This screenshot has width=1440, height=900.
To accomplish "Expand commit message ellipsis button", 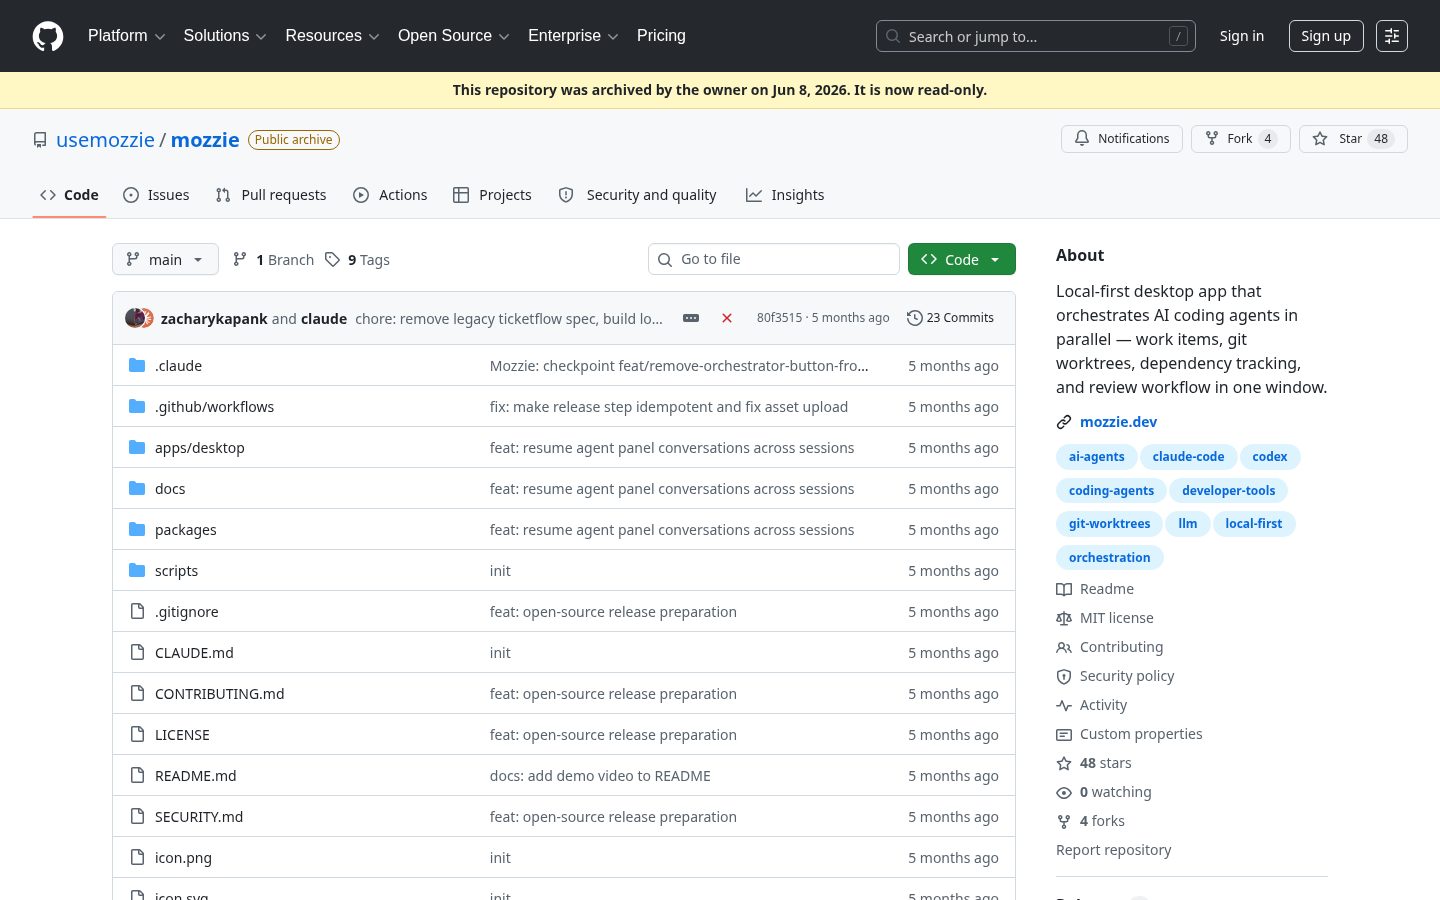I will coord(691,318).
